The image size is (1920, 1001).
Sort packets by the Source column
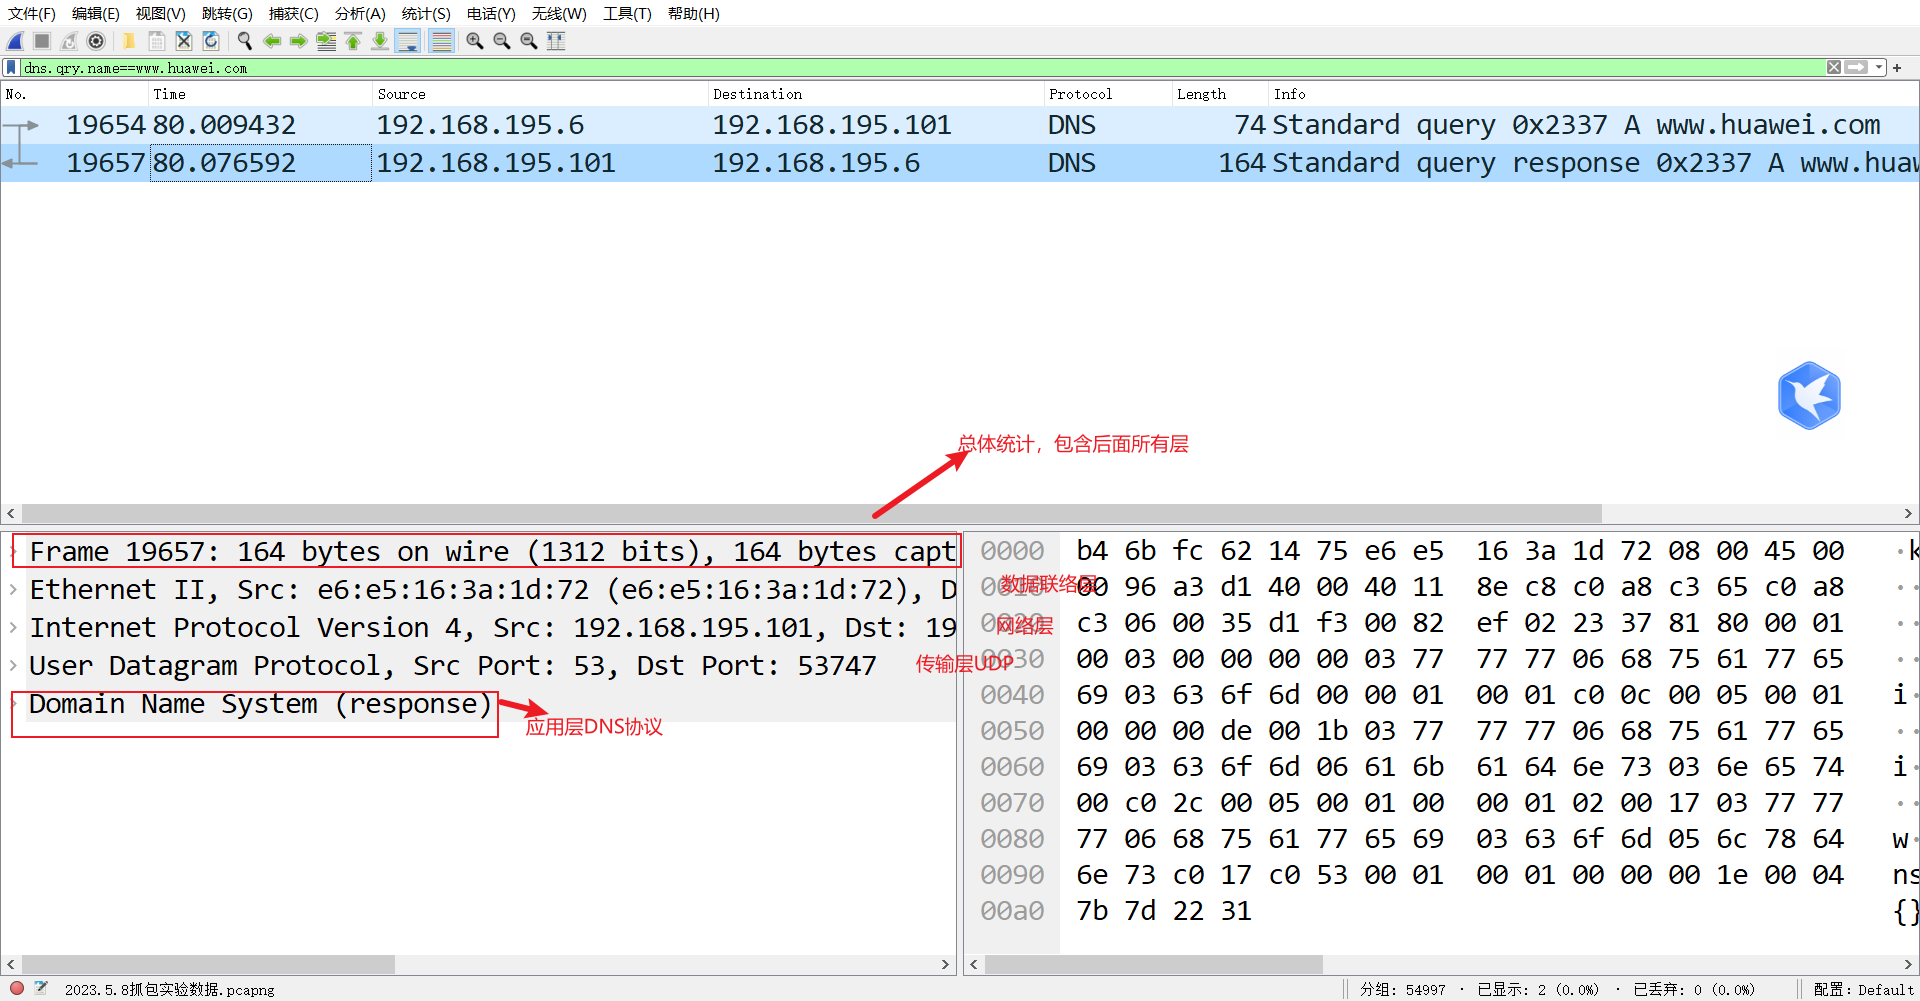click(541, 94)
